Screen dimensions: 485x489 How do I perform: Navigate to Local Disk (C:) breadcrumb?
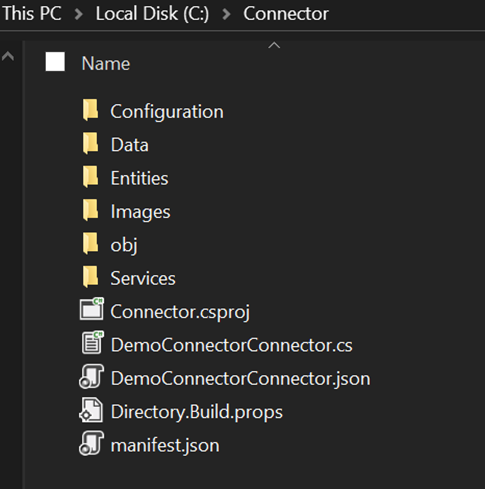(152, 14)
